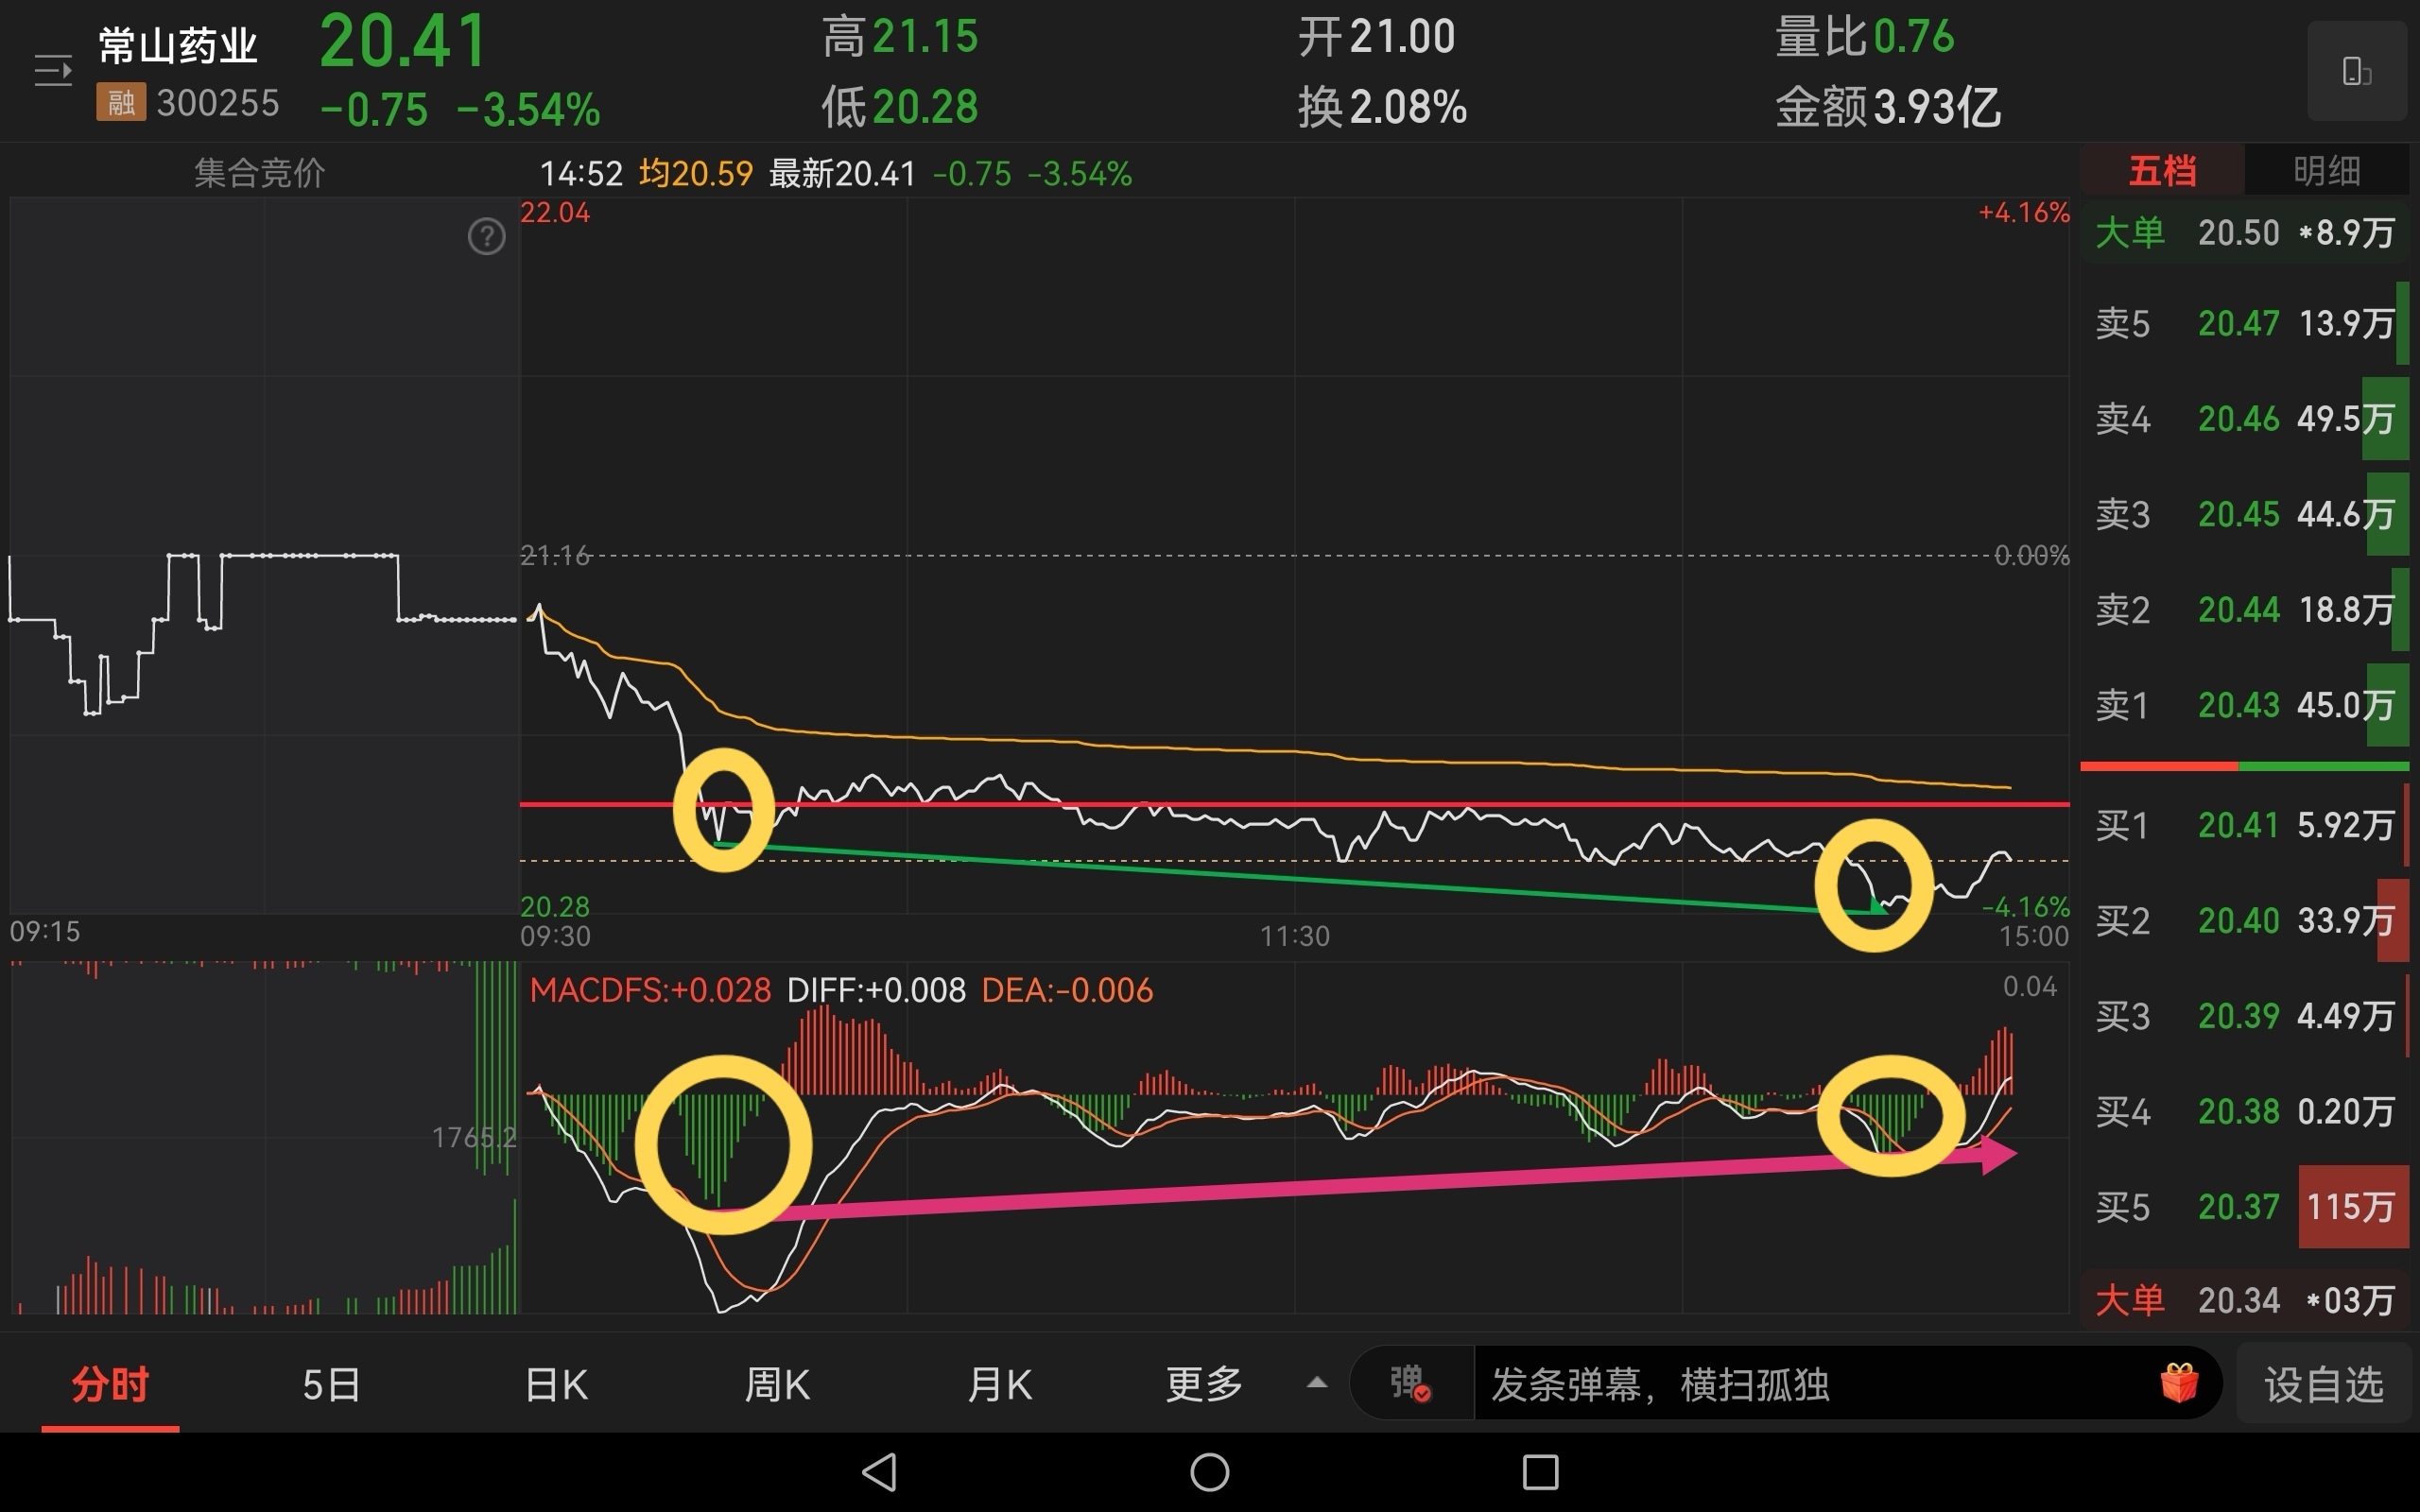2420x1512 pixels.
Task: Click the call auction help question mark
Action: pyautogui.click(x=486, y=237)
